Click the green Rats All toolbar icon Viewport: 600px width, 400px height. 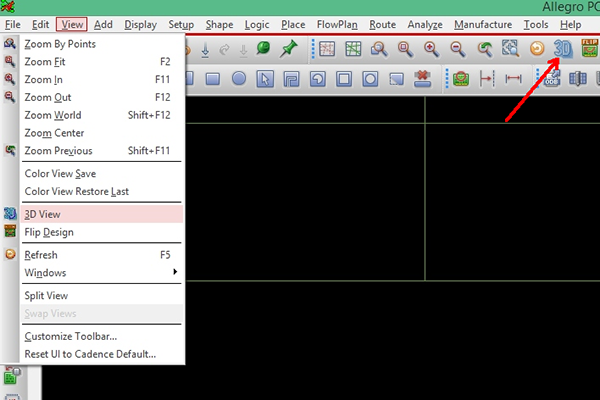tap(353, 49)
